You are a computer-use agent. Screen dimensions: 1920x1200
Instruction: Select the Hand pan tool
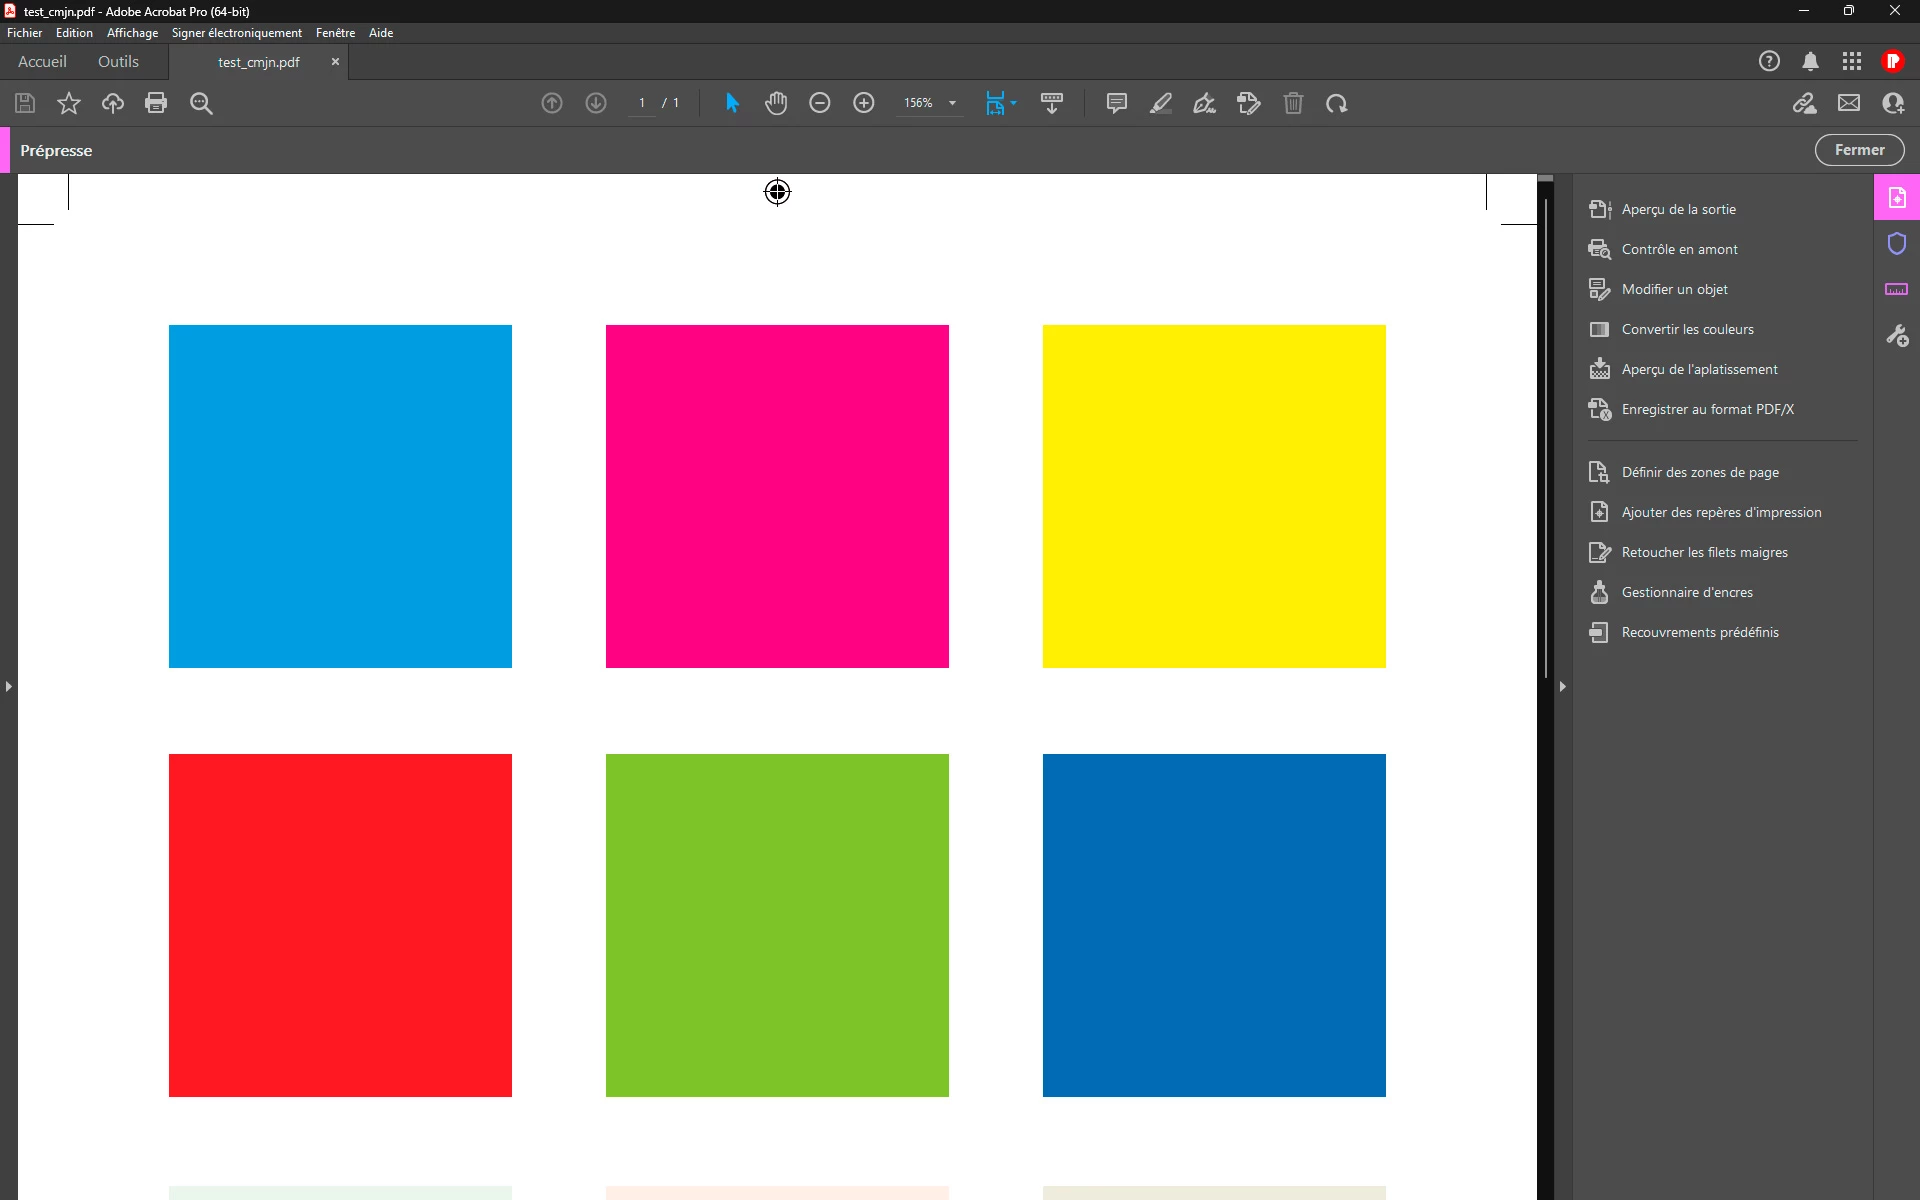click(x=776, y=103)
